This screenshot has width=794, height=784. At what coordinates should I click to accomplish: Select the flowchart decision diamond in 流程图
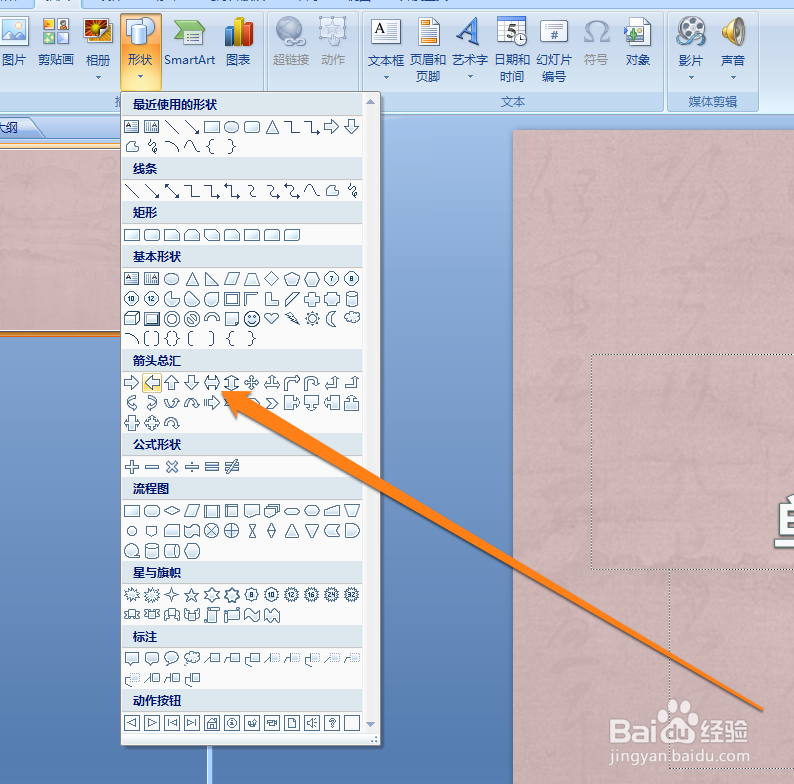point(172,511)
